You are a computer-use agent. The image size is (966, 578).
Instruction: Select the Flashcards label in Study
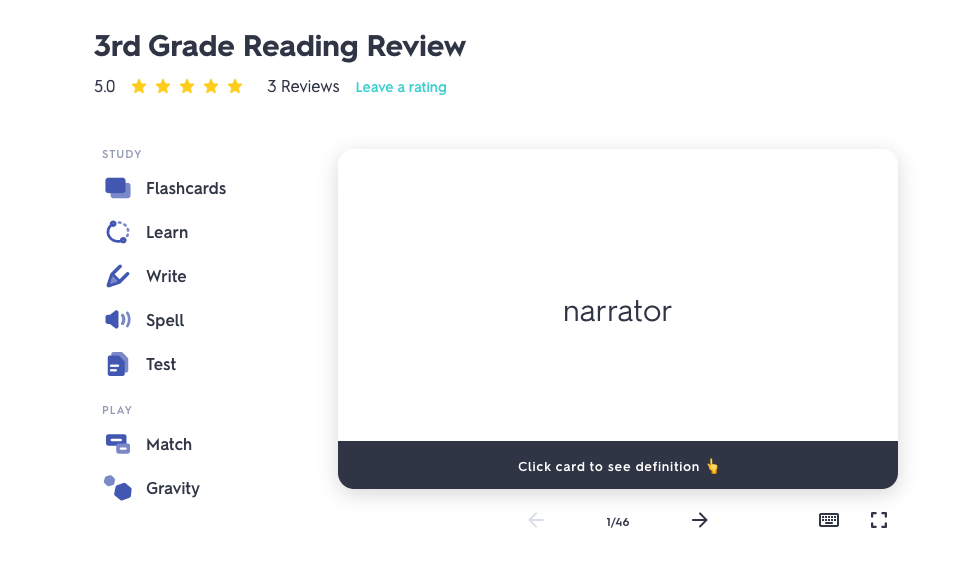(x=186, y=188)
